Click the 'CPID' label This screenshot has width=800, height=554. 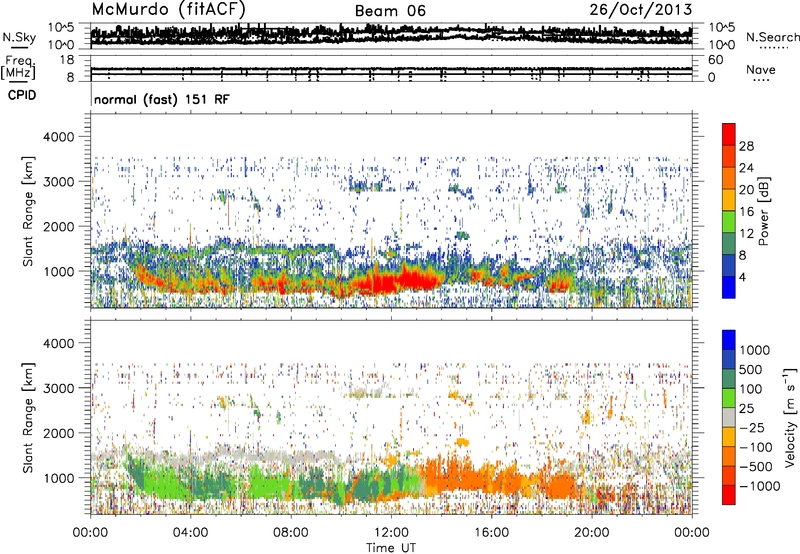coord(22,95)
